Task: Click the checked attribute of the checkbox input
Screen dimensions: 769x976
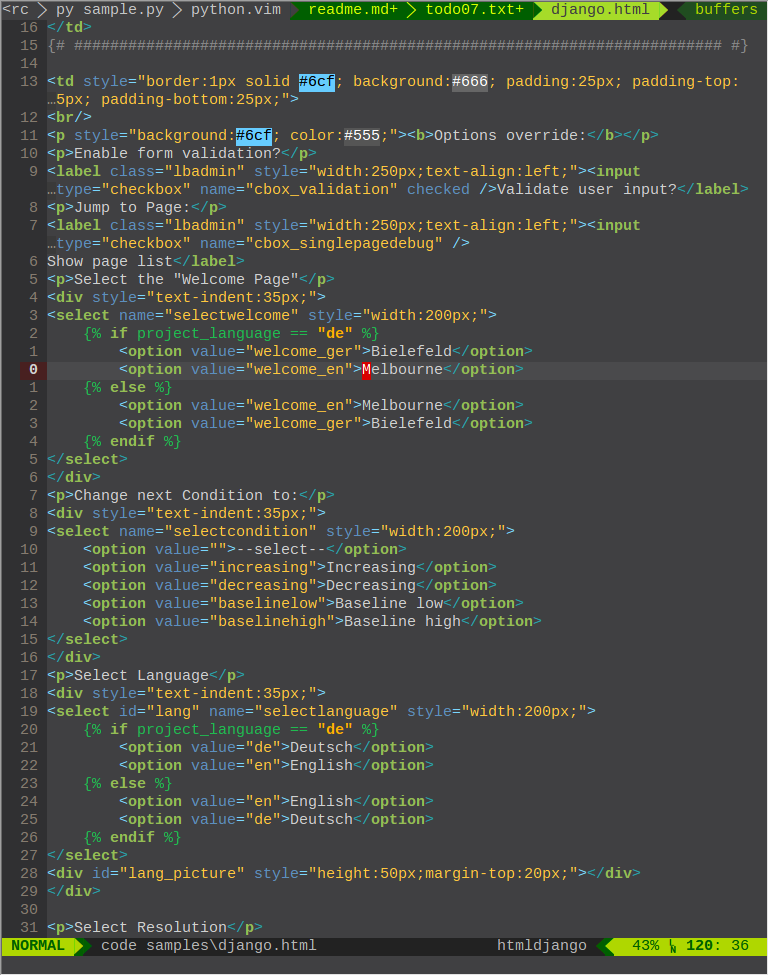Action: (438, 190)
